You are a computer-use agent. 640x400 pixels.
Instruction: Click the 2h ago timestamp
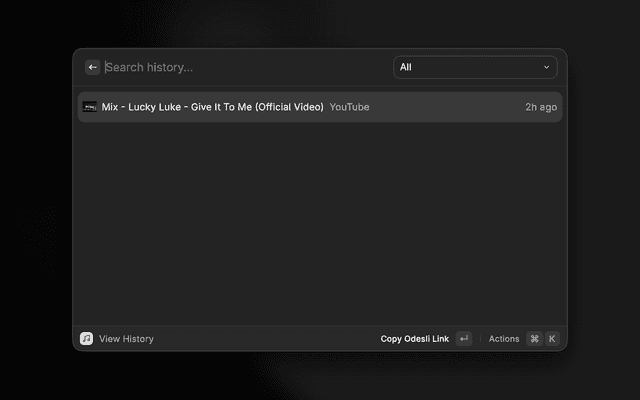[x=541, y=107]
